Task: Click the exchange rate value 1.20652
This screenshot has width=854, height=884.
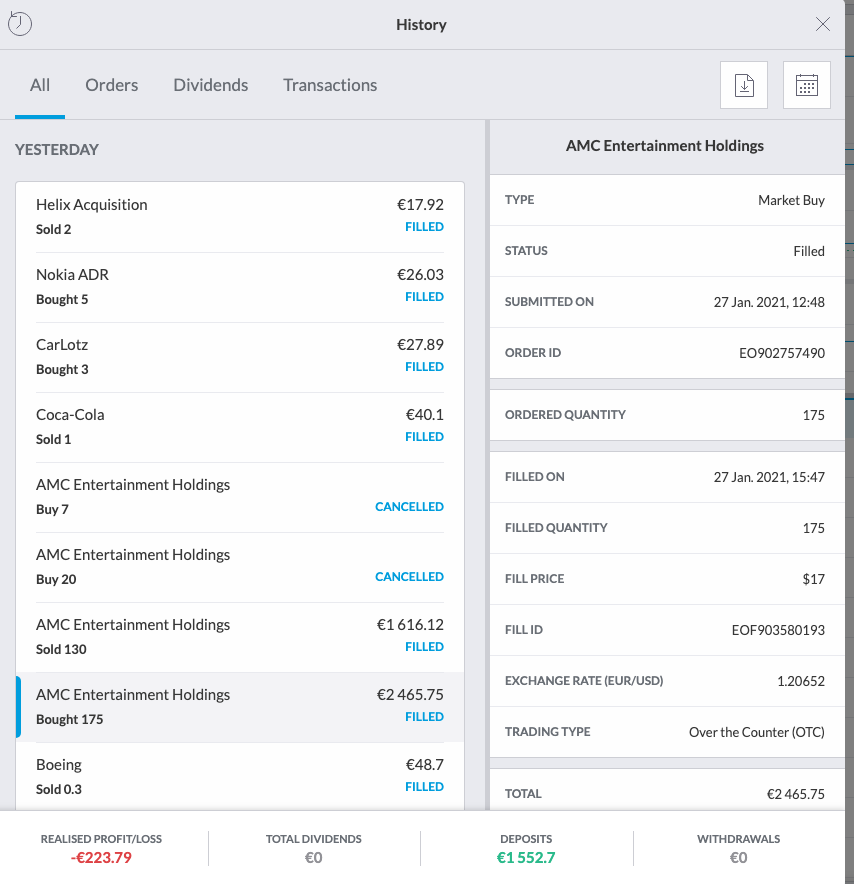Action: tap(800, 681)
